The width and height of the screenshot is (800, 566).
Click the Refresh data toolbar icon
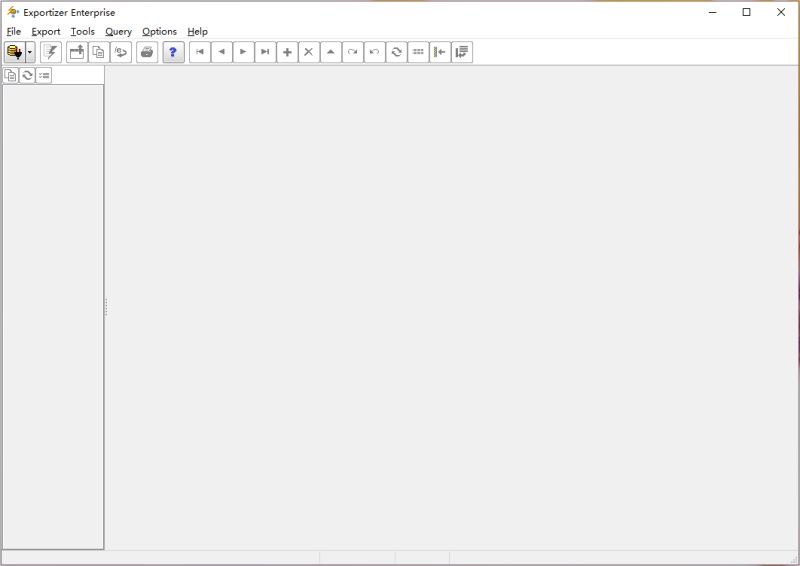[x=396, y=52]
